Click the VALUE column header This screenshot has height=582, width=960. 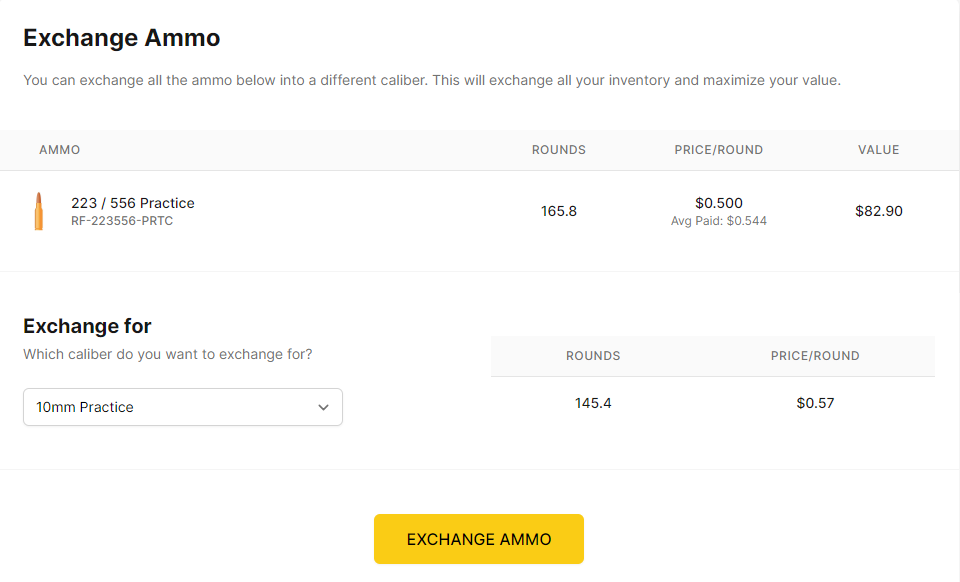(879, 150)
